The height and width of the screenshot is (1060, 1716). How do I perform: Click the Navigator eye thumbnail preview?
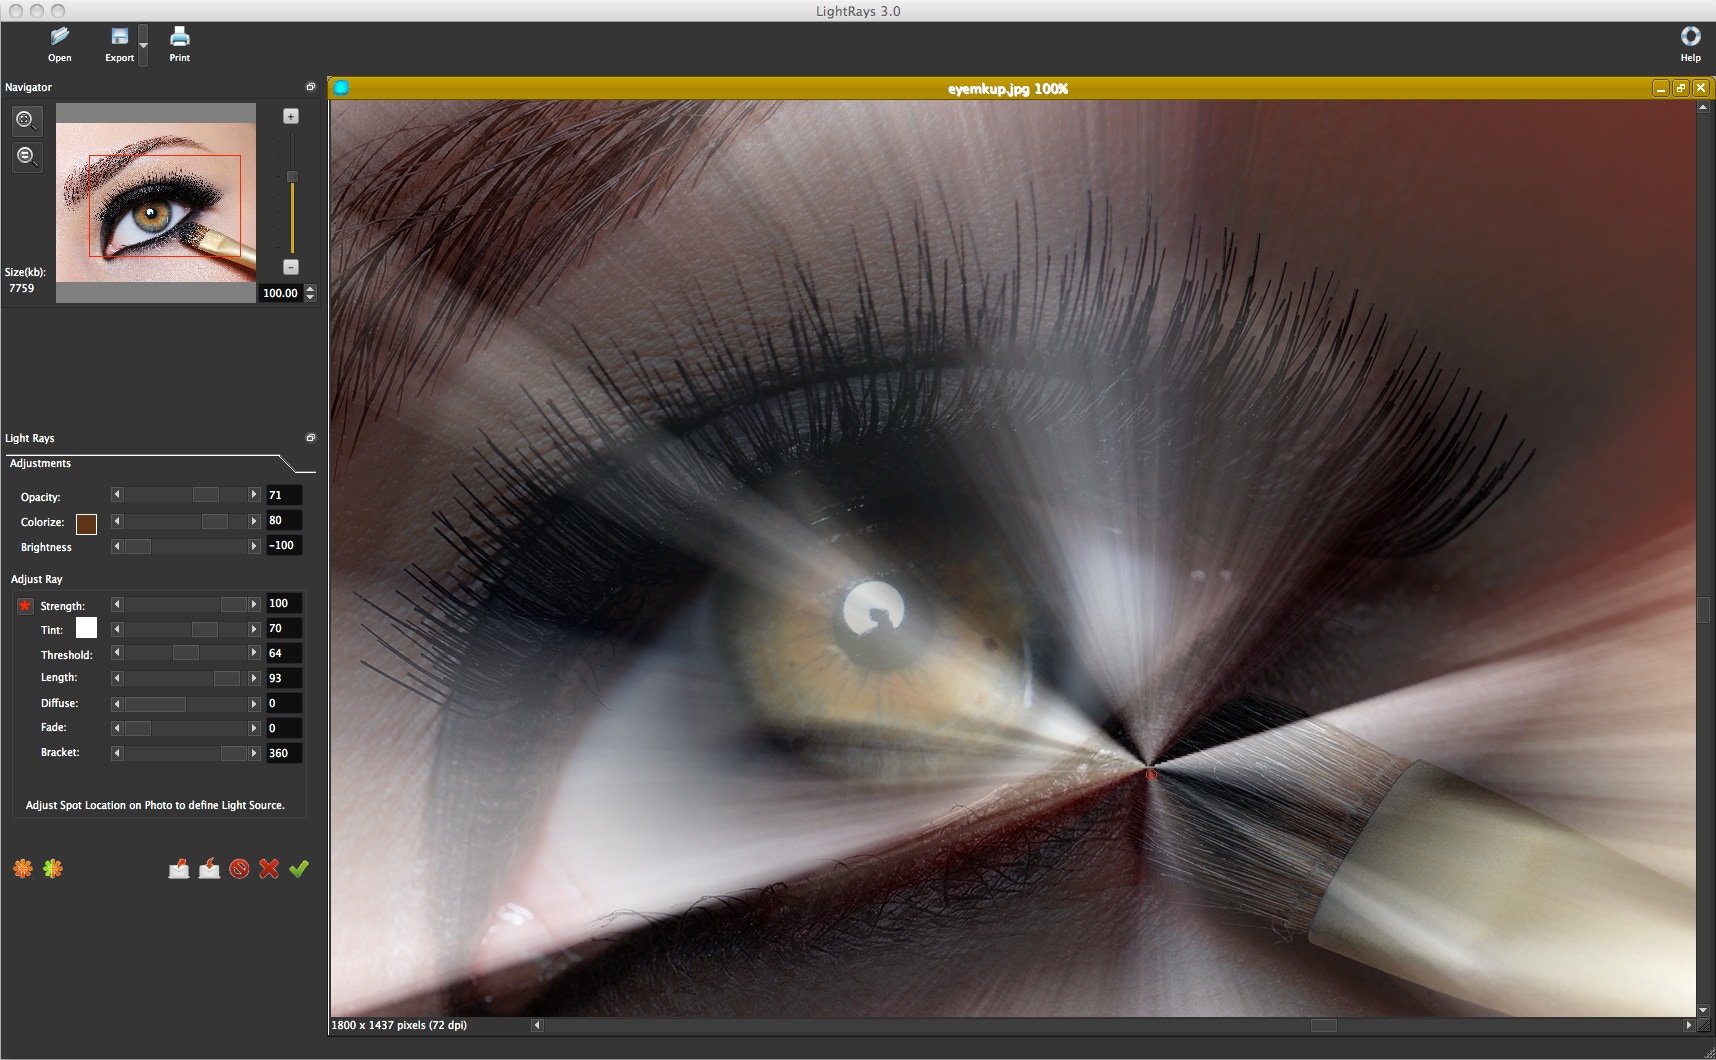pyautogui.click(x=155, y=203)
